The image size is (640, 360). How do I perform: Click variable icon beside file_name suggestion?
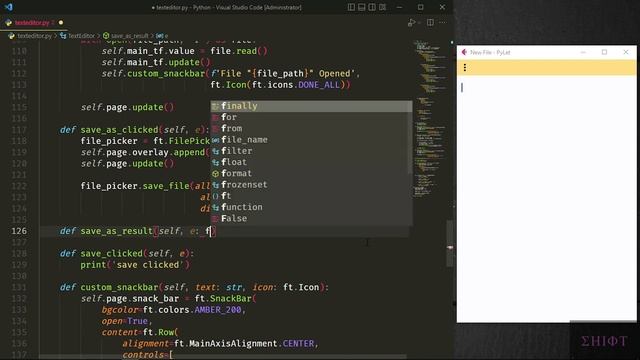tap(216, 140)
